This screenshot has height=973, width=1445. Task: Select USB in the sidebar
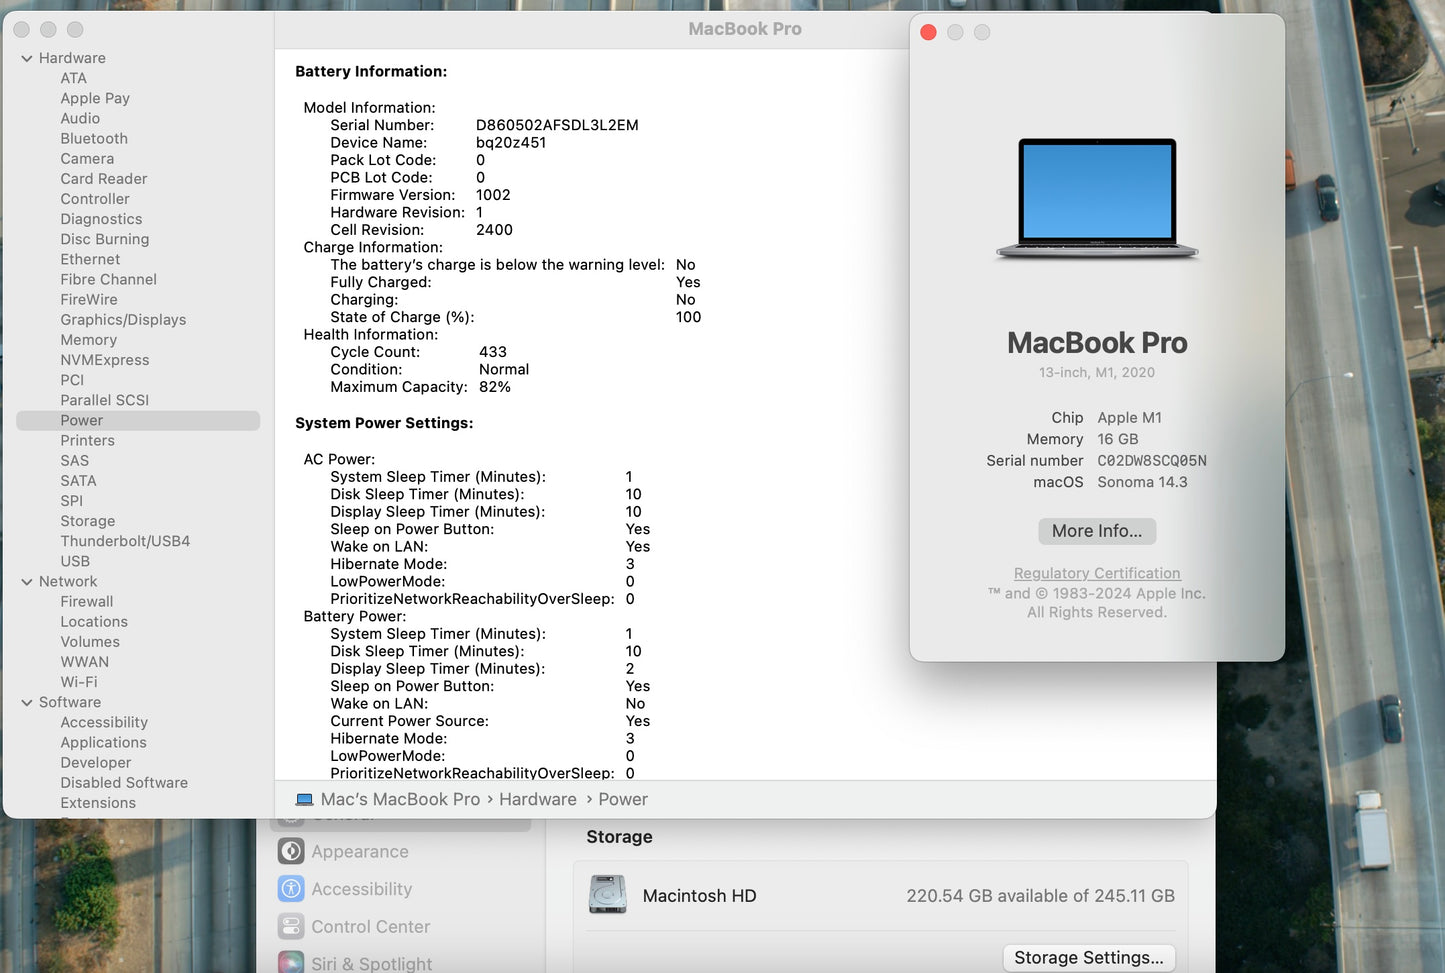[x=75, y=561]
